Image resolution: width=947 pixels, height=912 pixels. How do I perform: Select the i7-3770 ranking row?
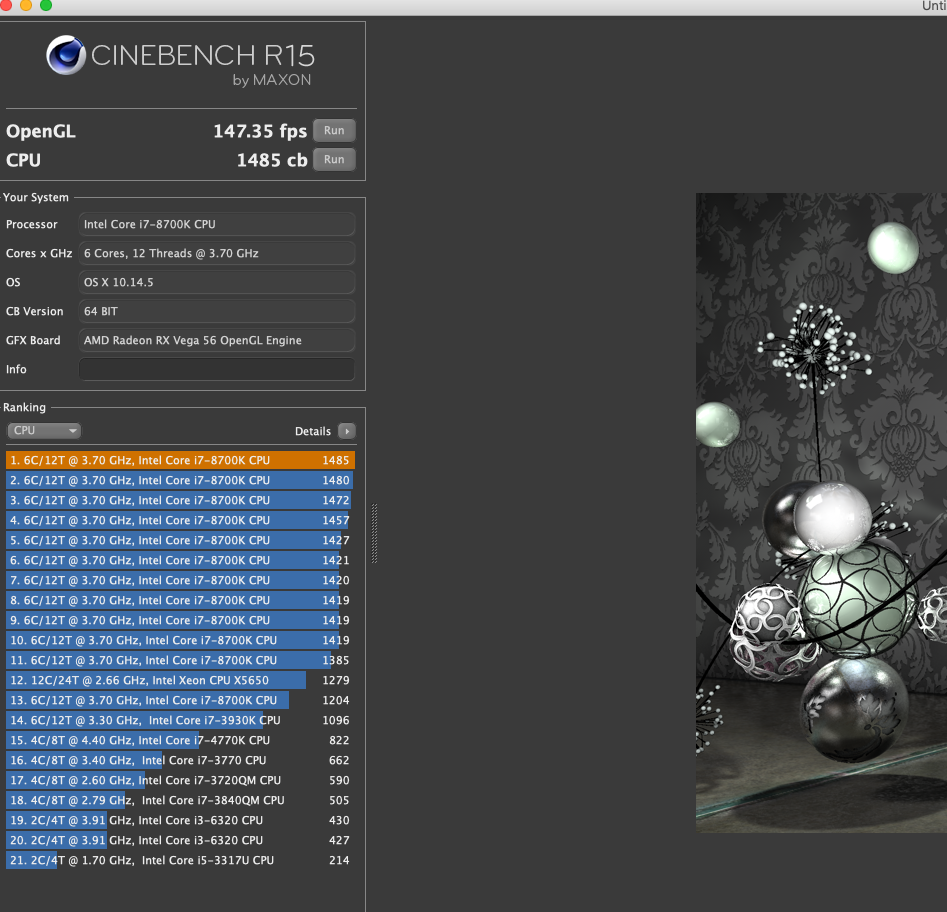coord(180,760)
